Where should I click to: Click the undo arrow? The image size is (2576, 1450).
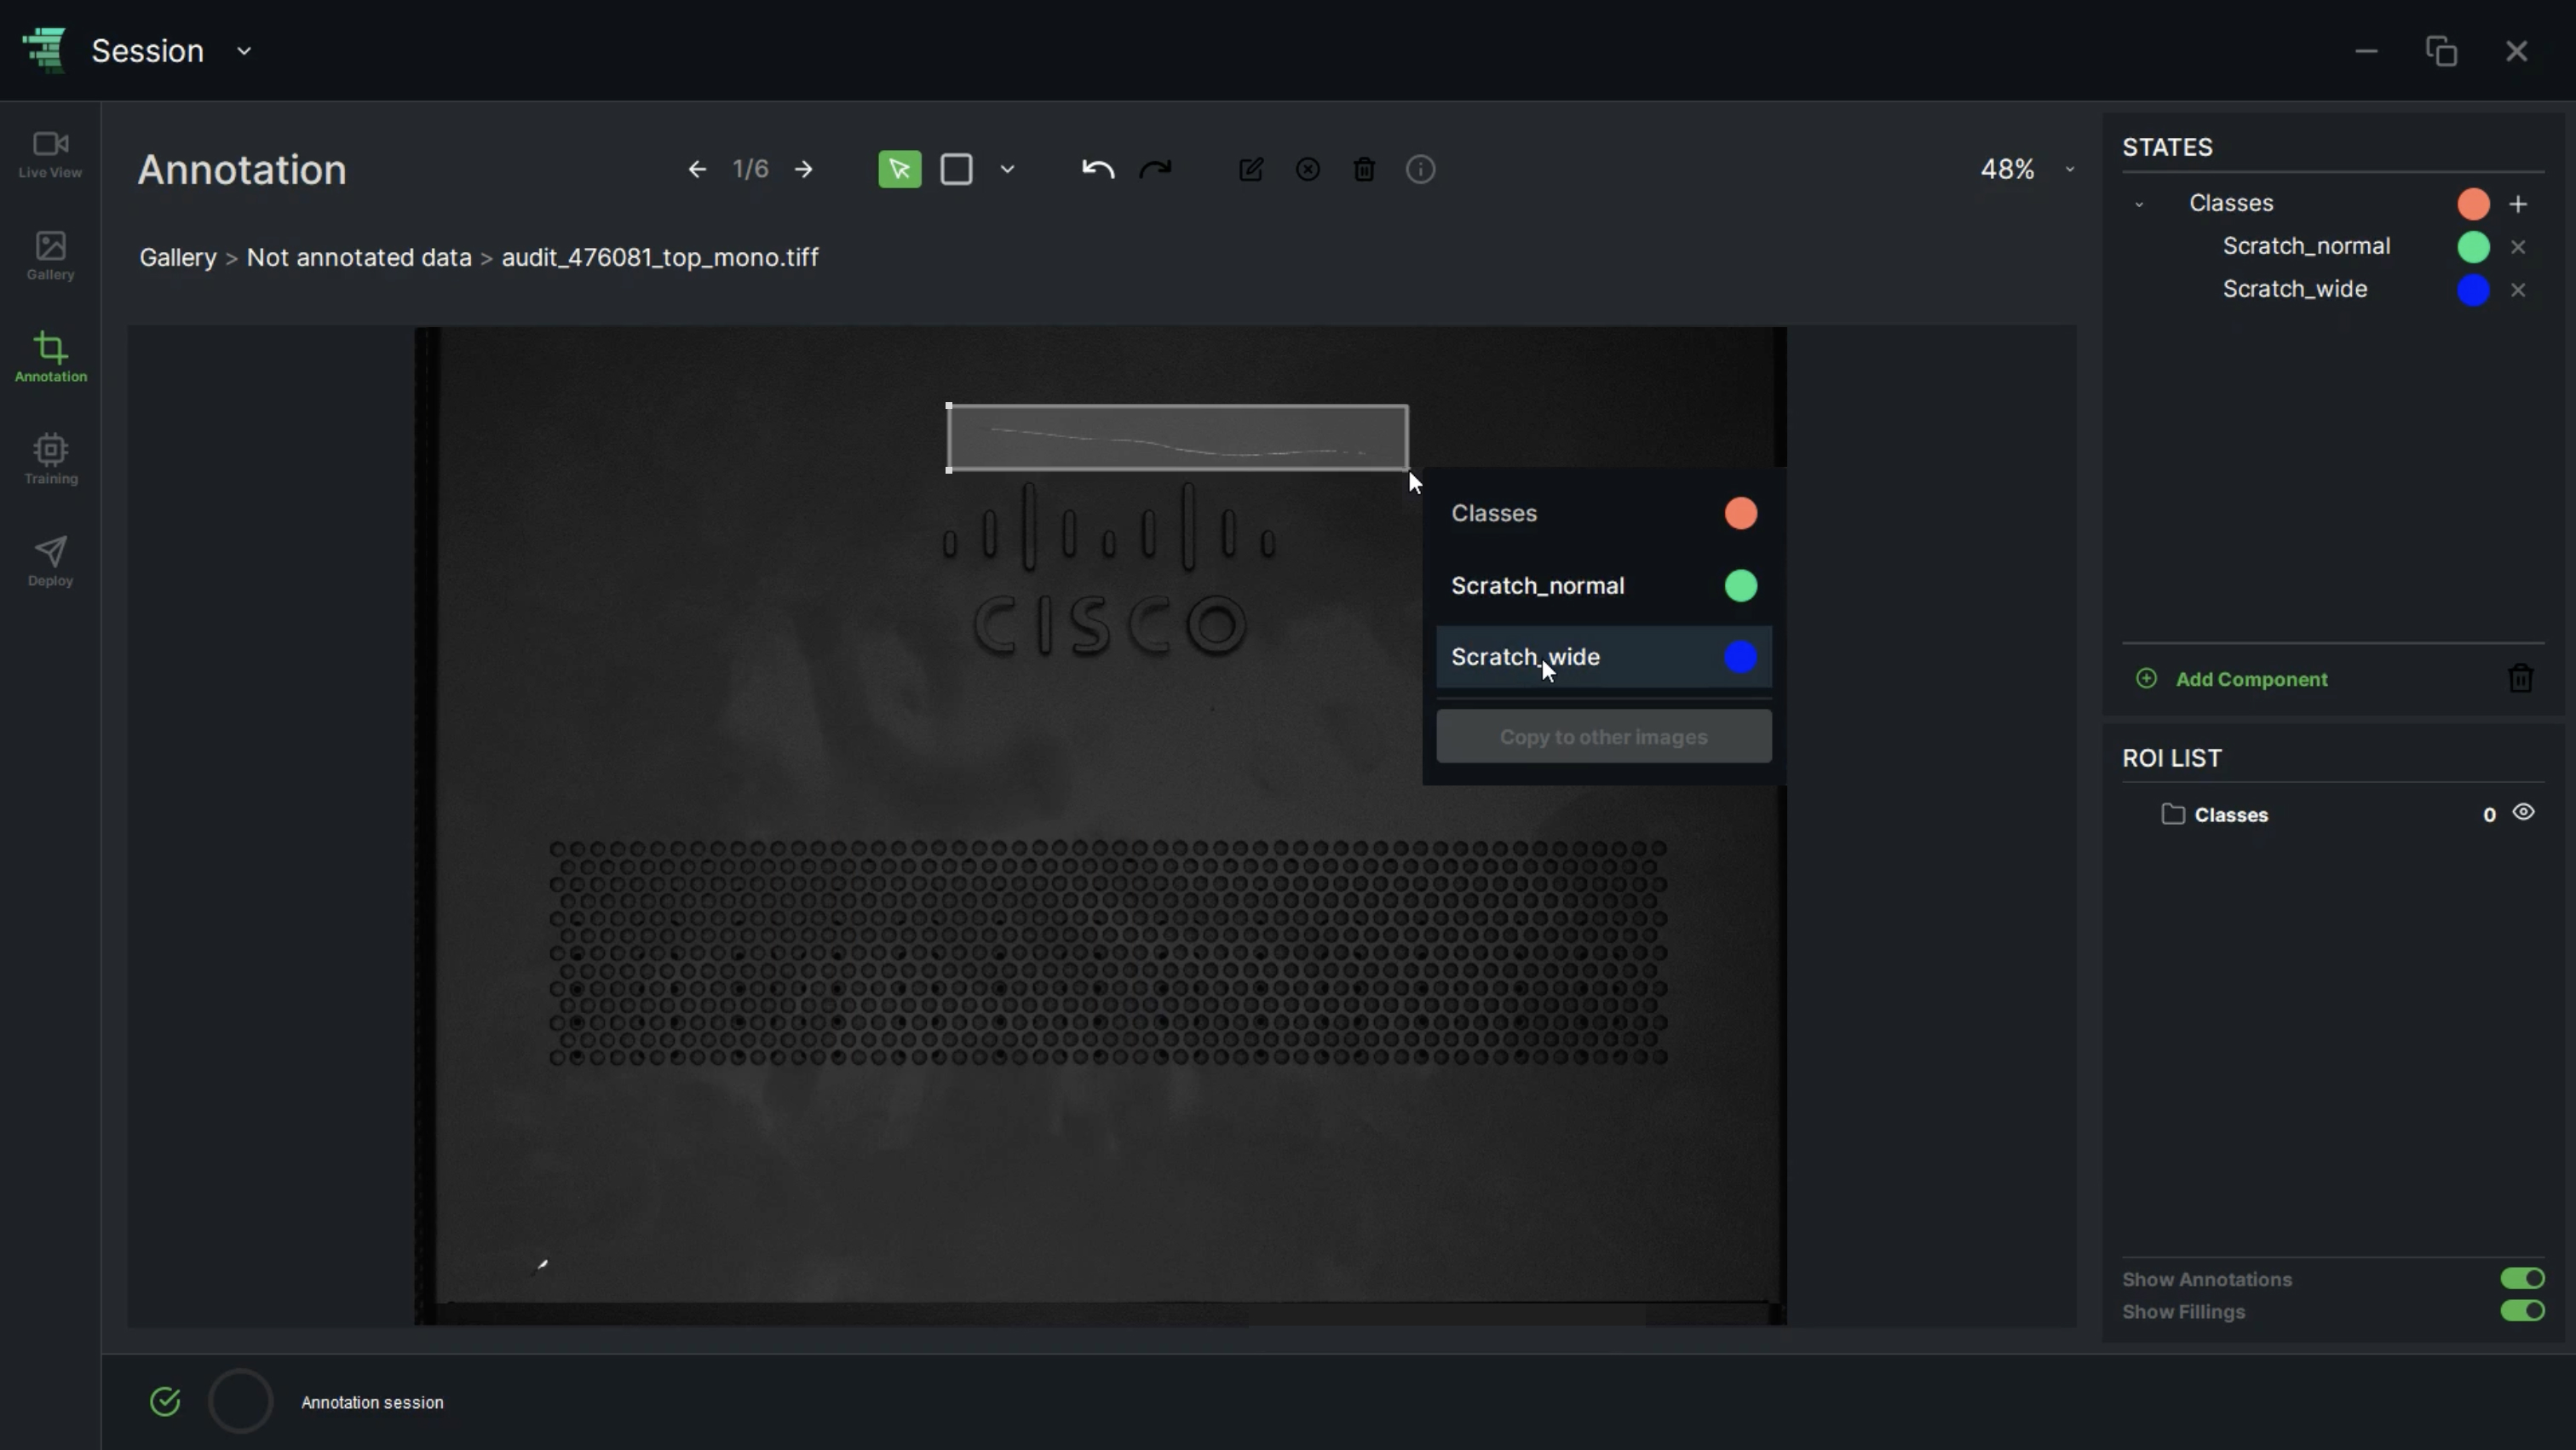(x=1098, y=170)
